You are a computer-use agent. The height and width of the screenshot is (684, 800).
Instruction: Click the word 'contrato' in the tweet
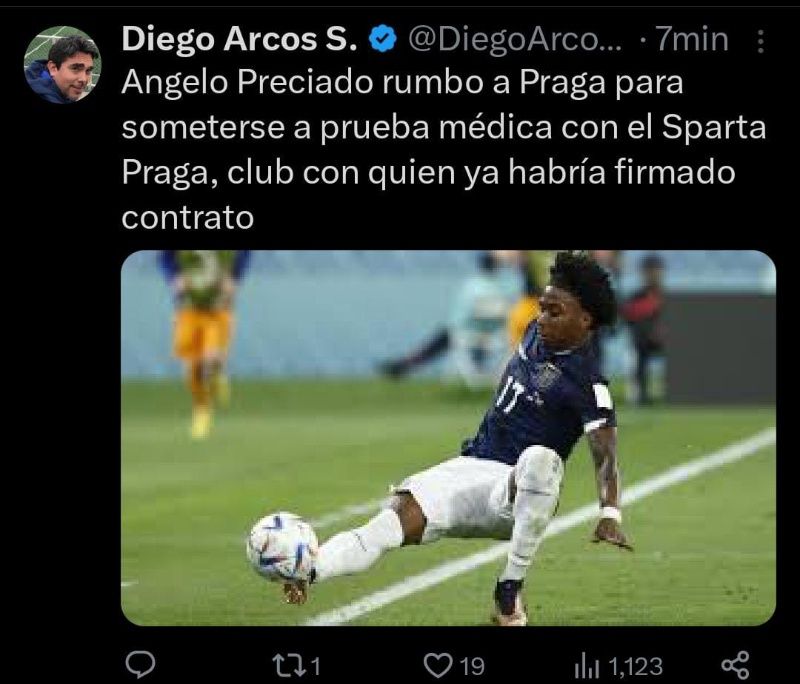click(x=188, y=218)
